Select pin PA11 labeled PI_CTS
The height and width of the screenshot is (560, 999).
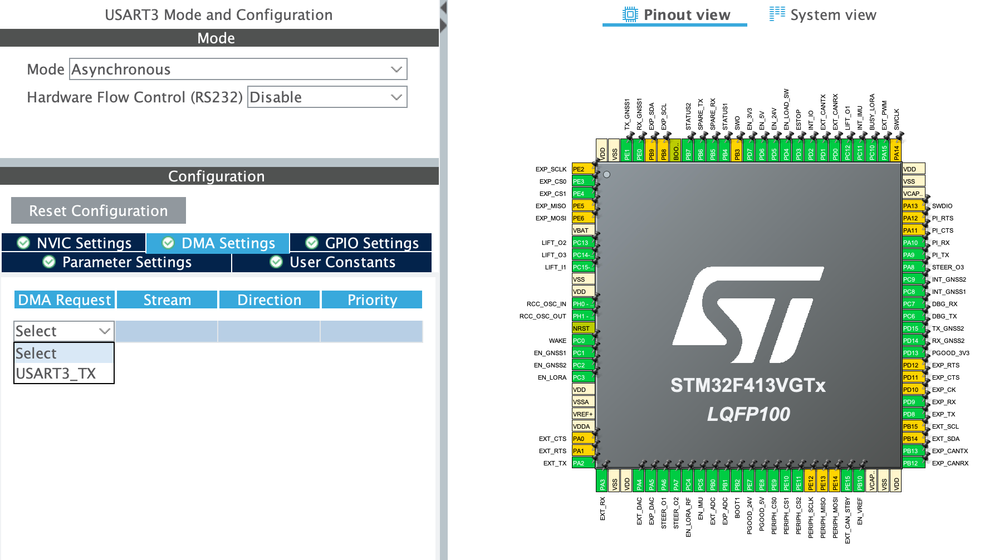(913, 231)
